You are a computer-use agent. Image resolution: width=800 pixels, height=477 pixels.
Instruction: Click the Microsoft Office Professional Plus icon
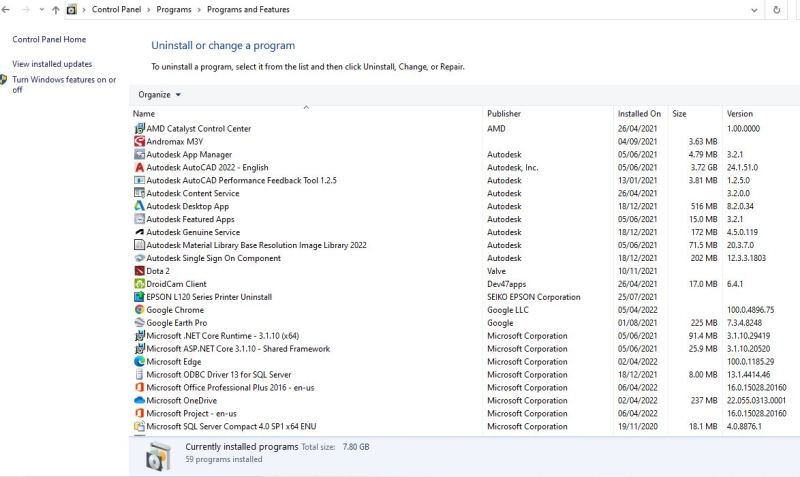coord(139,387)
